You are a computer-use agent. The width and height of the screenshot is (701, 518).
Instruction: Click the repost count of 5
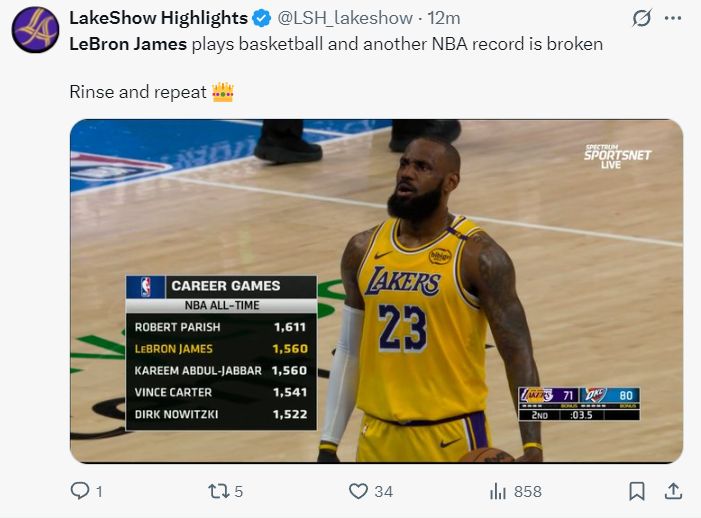[239, 492]
